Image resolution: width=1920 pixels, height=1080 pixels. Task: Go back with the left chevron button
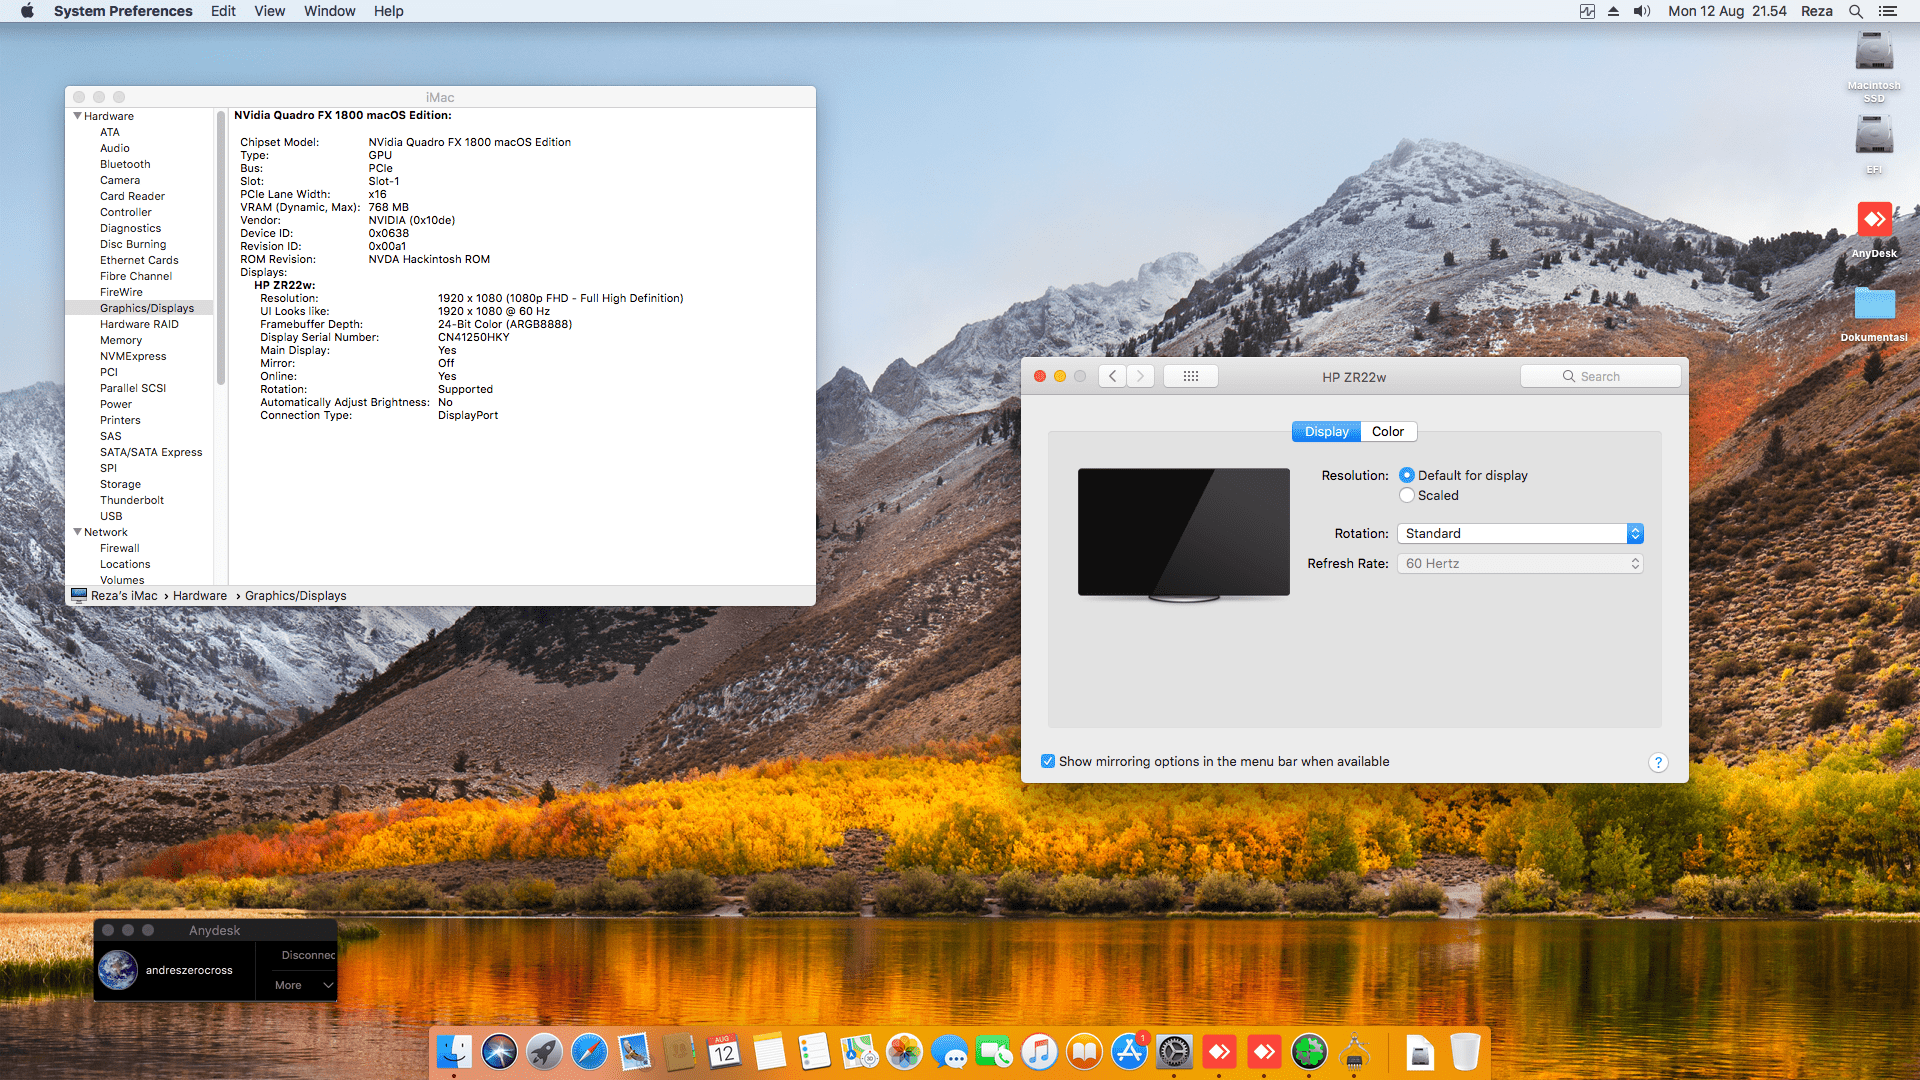(x=1112, y=376)
